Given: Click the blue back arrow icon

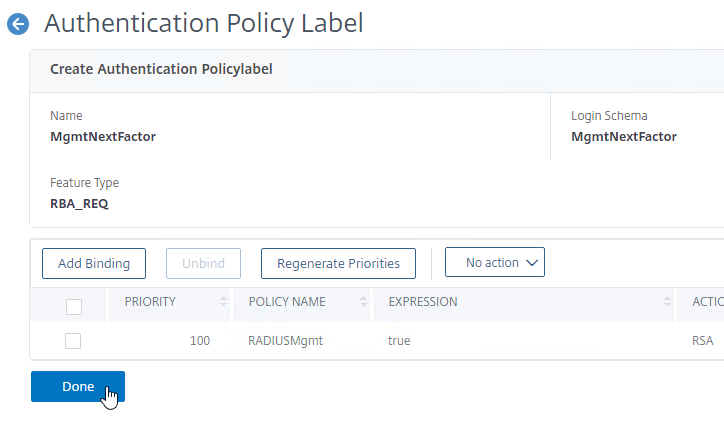Looking at the screenshot, I should [x=18, y=24].
